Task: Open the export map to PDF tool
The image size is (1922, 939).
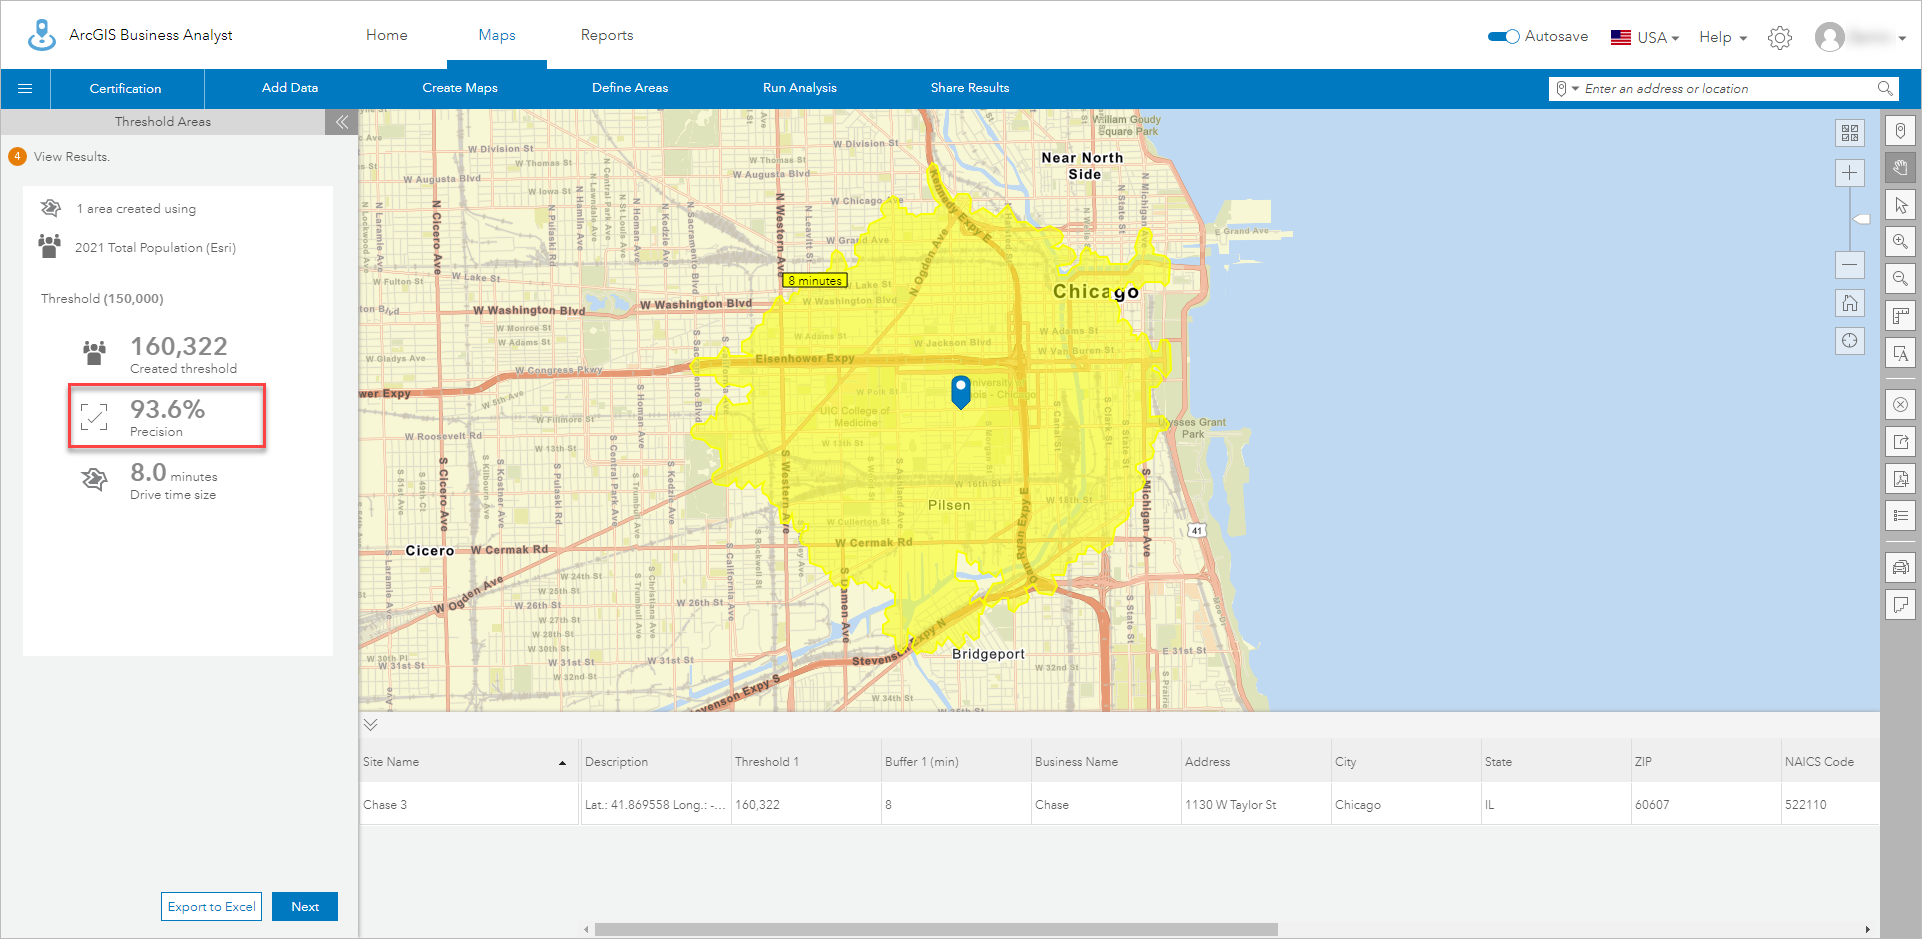Action: 1900,479
